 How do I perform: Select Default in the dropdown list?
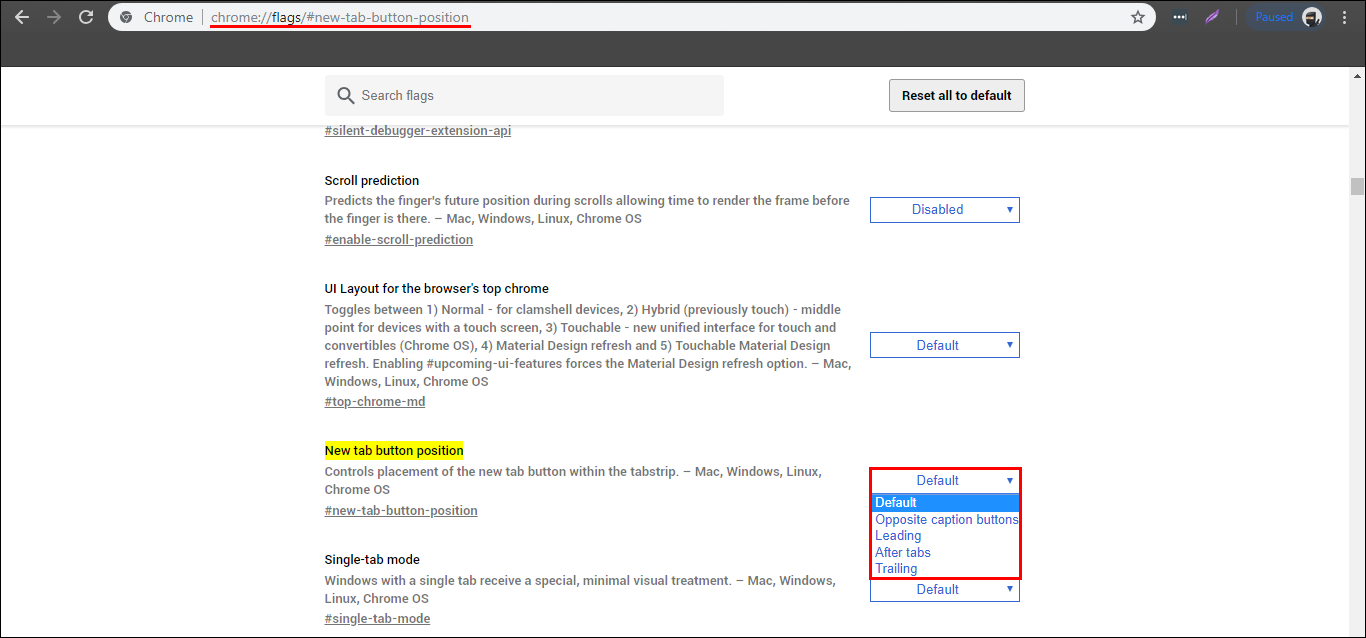click(x=945, y=503)
